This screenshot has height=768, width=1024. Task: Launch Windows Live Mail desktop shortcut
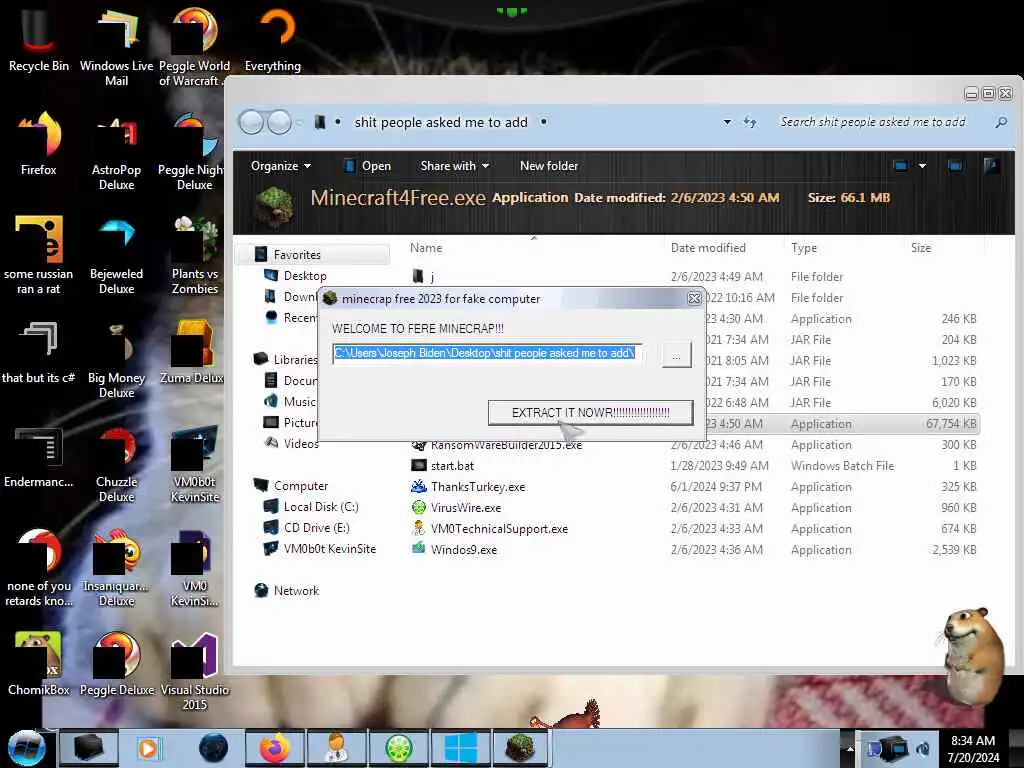point(116,47)
